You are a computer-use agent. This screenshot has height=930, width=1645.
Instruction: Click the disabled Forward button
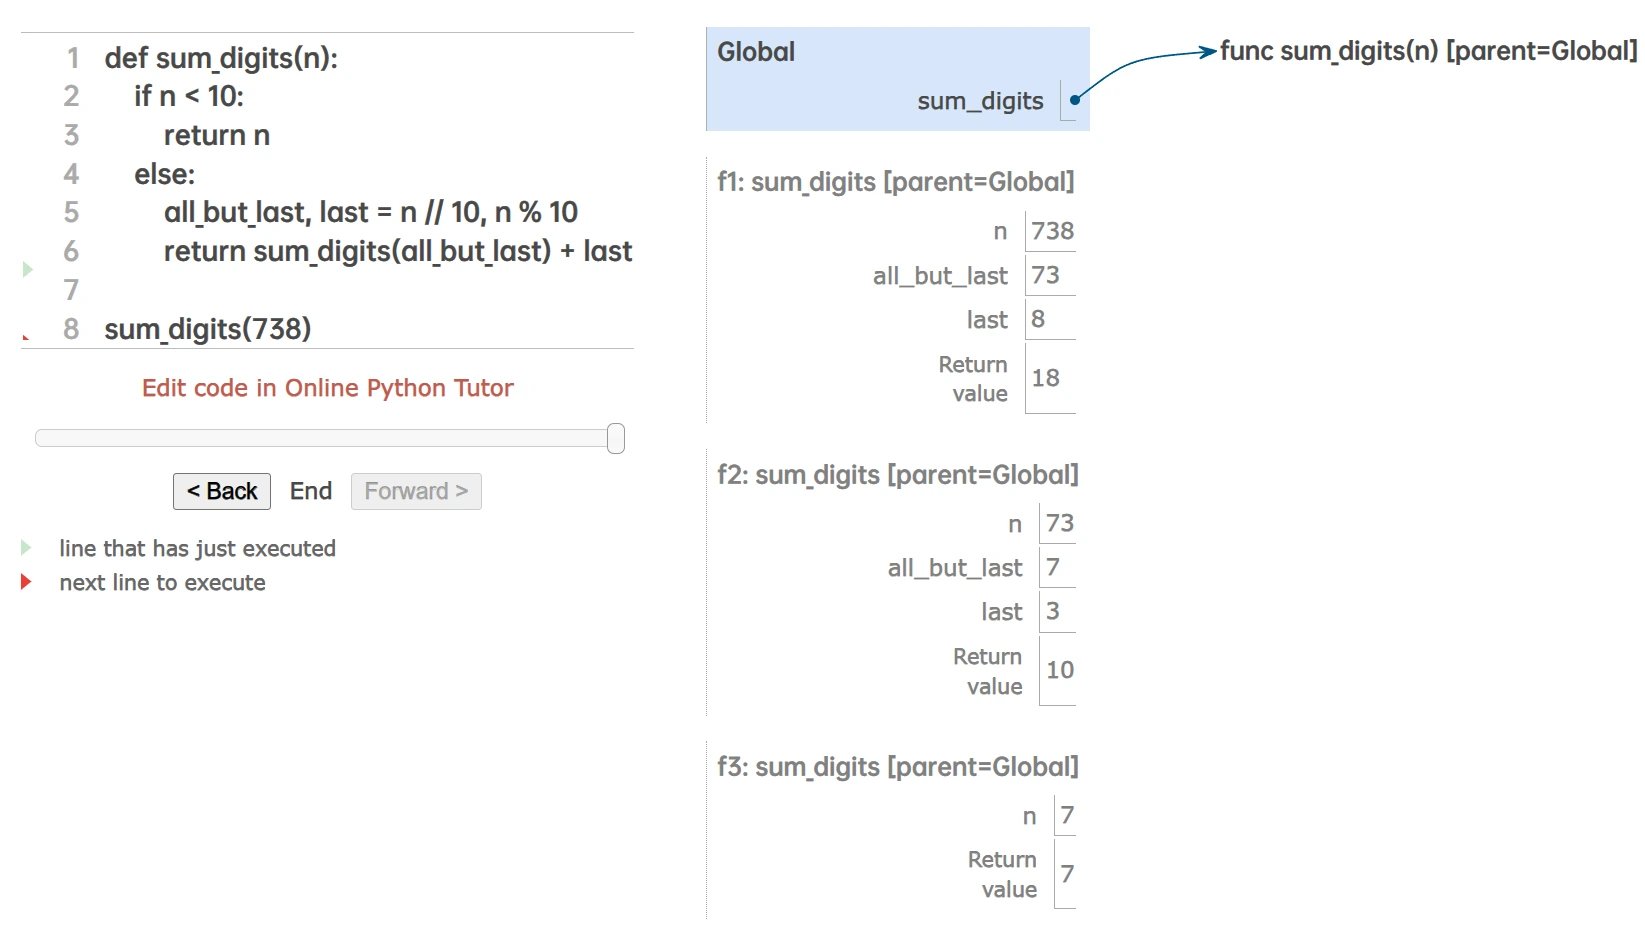[416, 491]
